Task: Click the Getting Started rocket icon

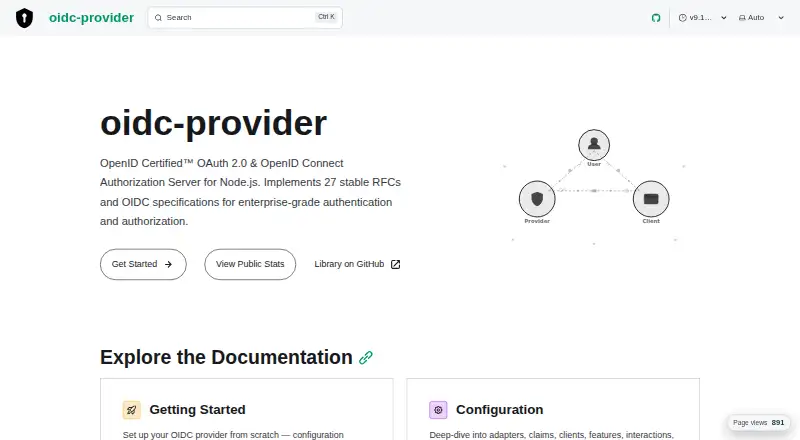Action: point(132,410)
